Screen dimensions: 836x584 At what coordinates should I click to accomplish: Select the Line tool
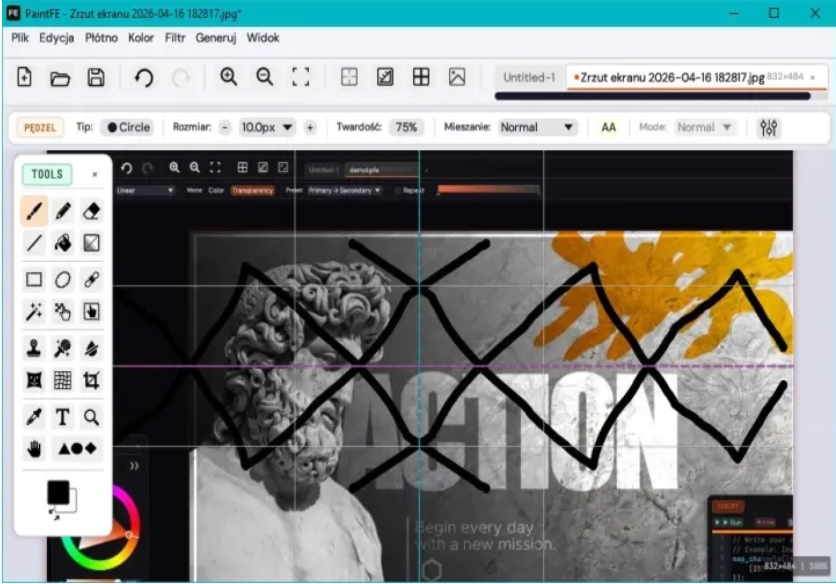pyautogui.click(x=34, y=243)
